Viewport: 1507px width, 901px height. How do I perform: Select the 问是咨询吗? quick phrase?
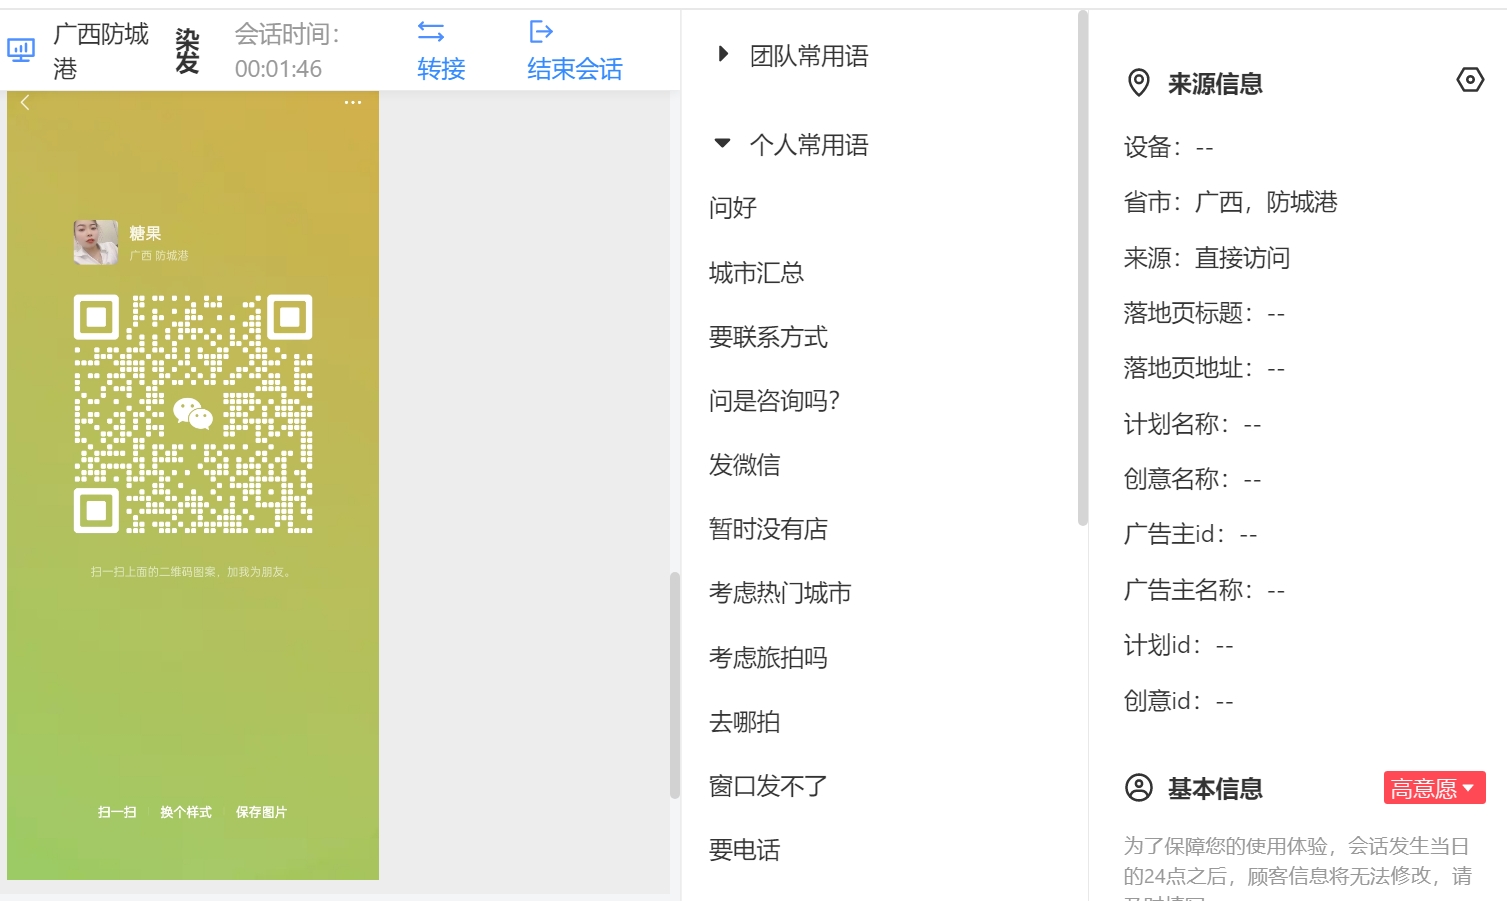coord(774,401)
